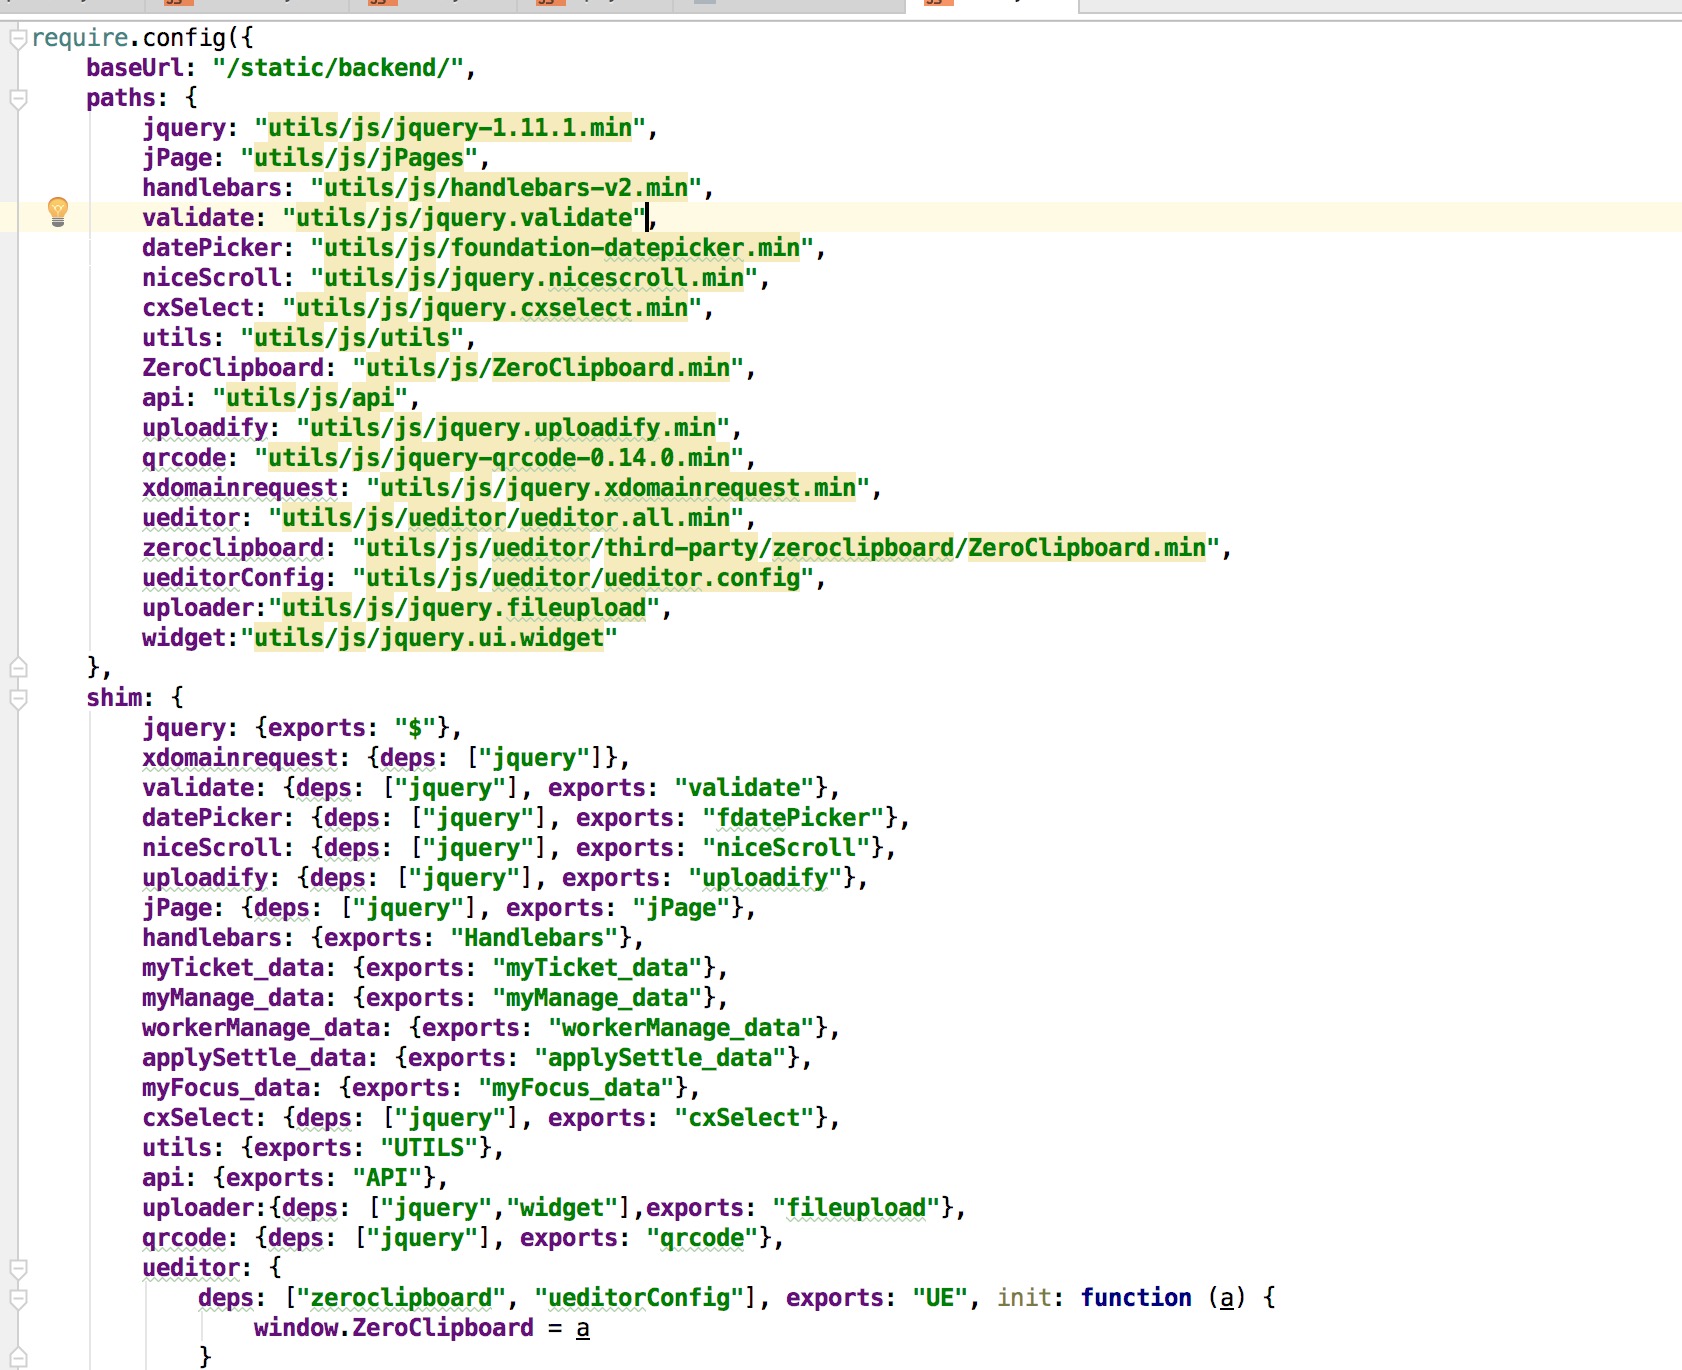Click the "utils/js/jquery.uploadify.min" string
The image size is (1682, 1370).
512,428
